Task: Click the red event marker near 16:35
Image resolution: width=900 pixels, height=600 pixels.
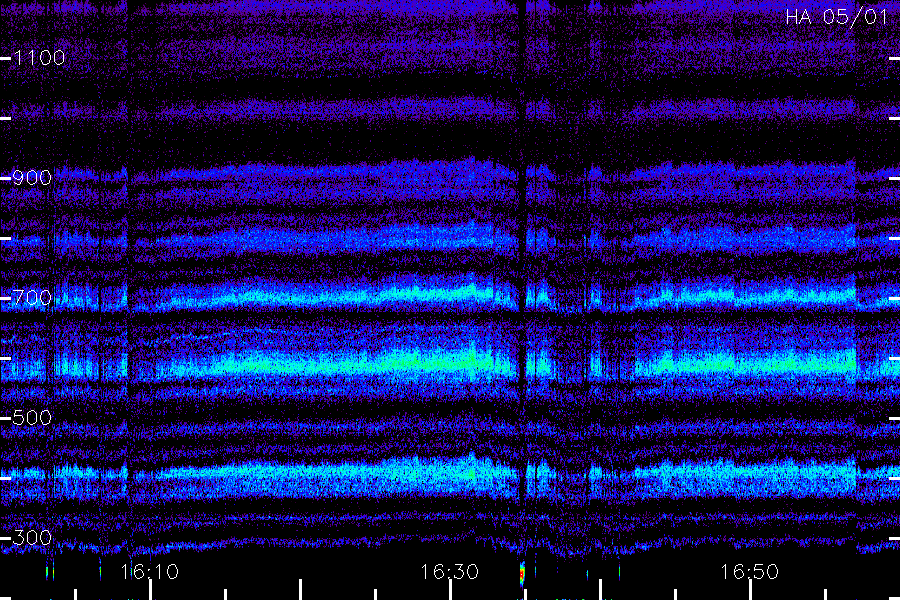Action: (522, 574)
